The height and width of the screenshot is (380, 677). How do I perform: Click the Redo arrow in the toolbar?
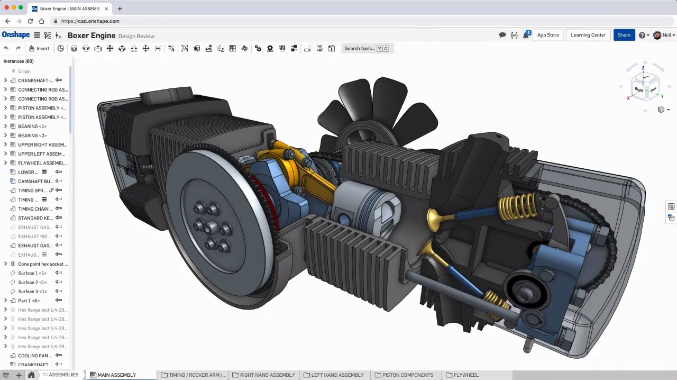18,48
